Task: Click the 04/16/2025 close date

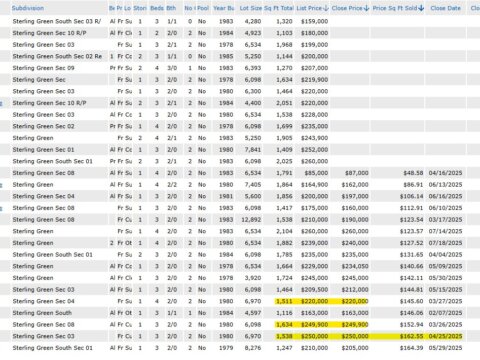Action: click(445, 173)
